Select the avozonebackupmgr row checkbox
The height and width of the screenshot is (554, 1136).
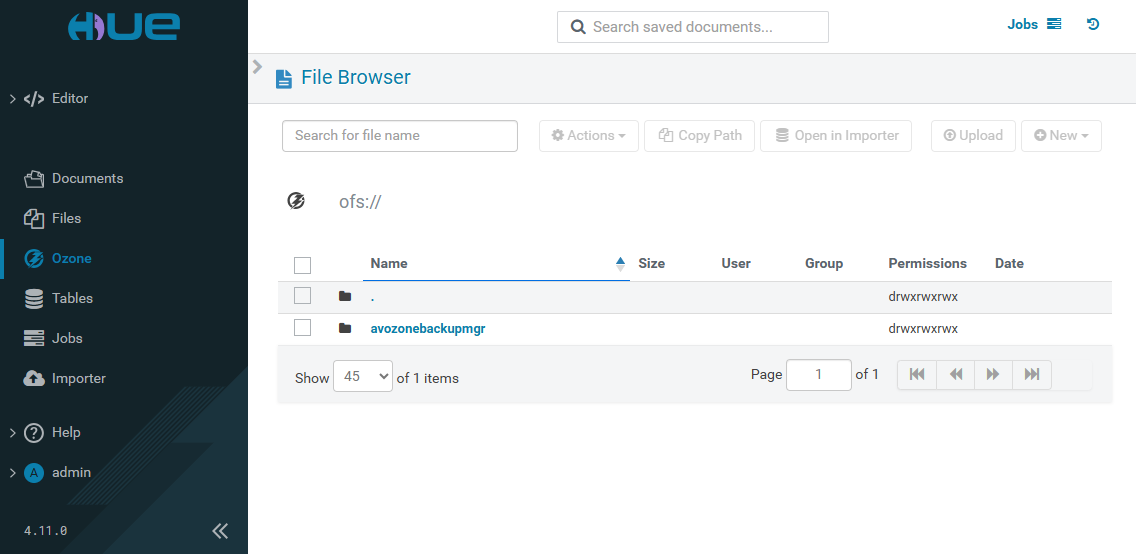pyautogui.click(x=302, y=328)
